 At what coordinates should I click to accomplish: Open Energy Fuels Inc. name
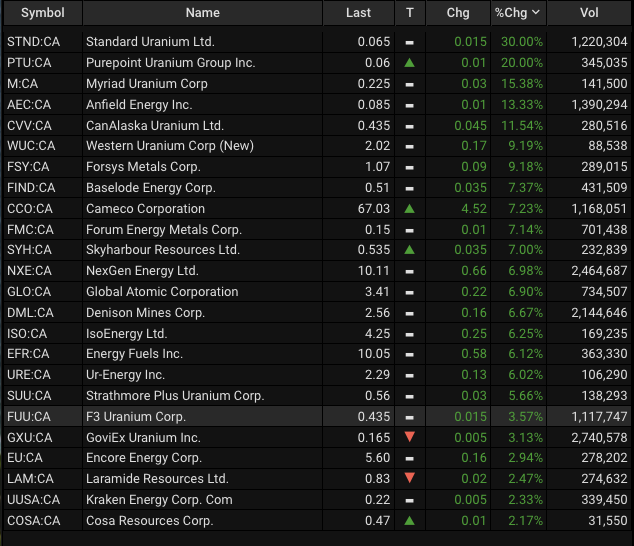(134, 354)
